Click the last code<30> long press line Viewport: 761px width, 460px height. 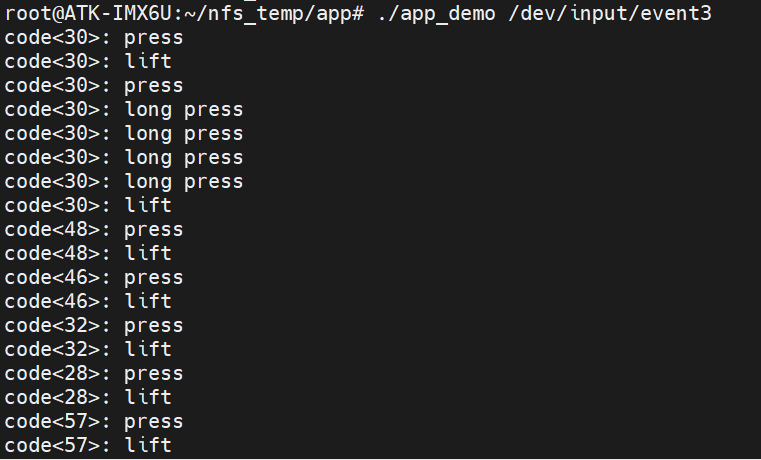(124, 182)
